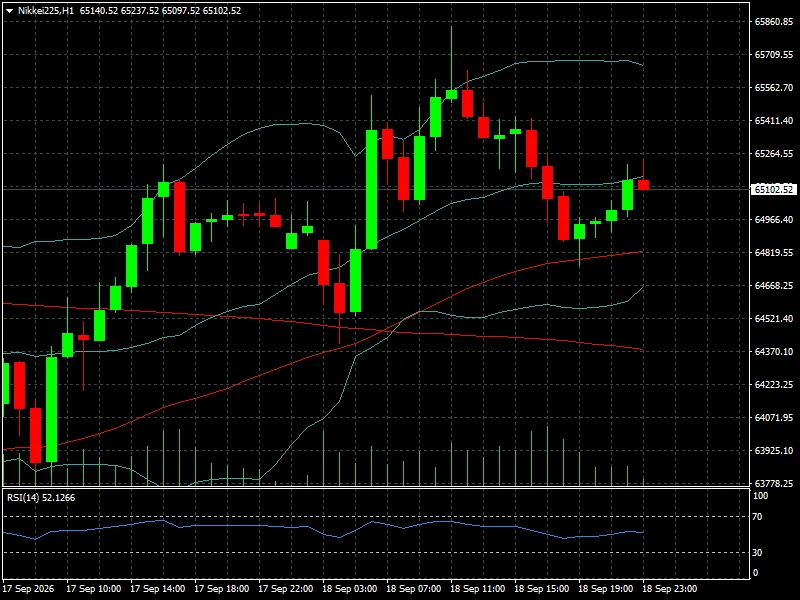
Task: Click the RSI 30 level scale label
Action: tap(757, 553)
